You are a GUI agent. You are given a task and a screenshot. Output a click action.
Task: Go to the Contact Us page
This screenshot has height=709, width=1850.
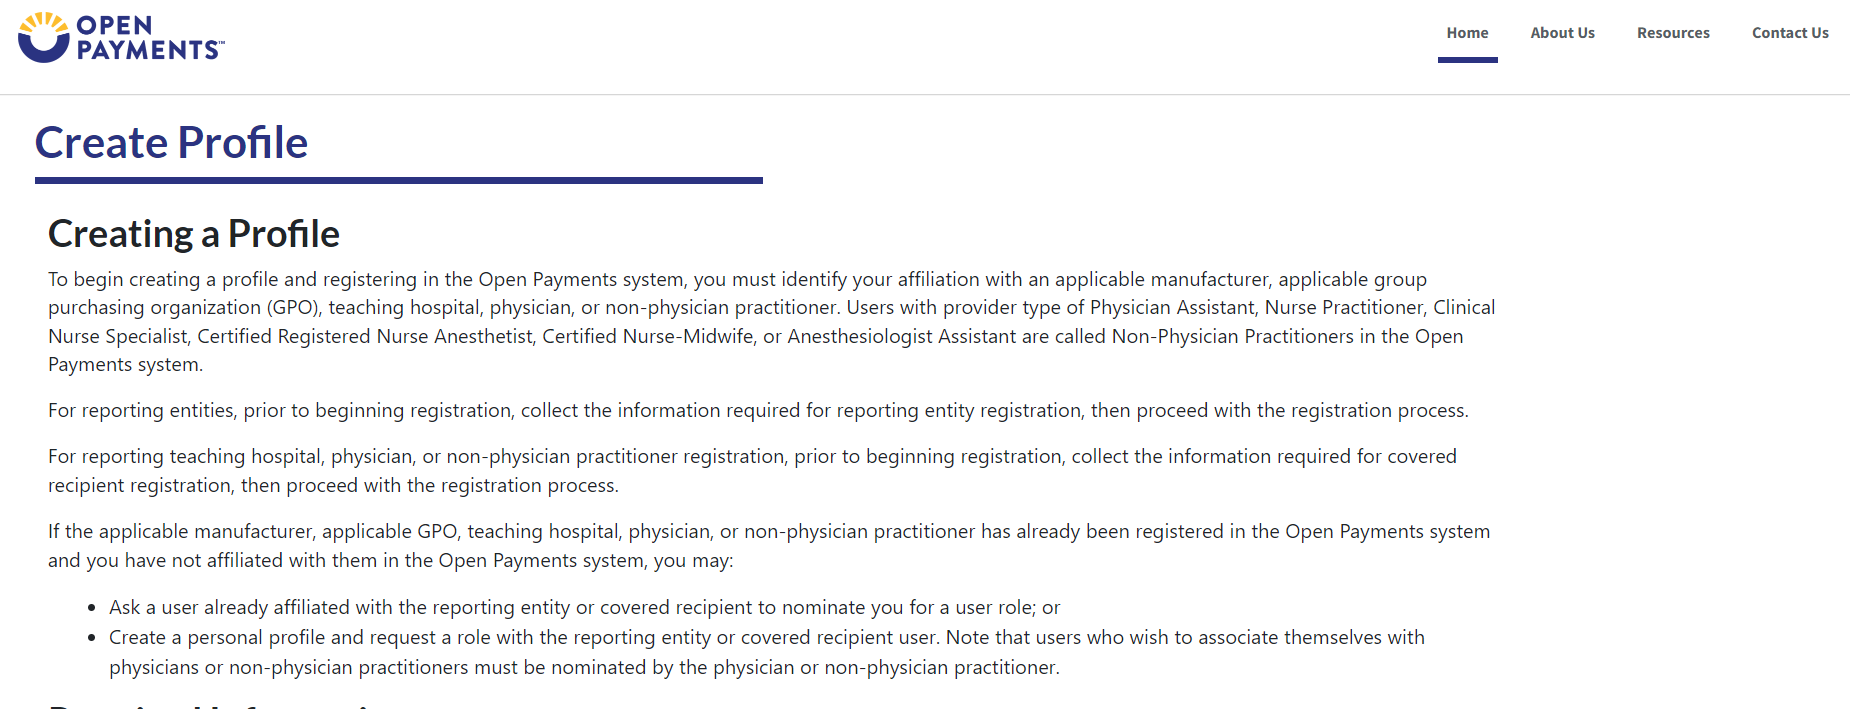(1790, 33)
